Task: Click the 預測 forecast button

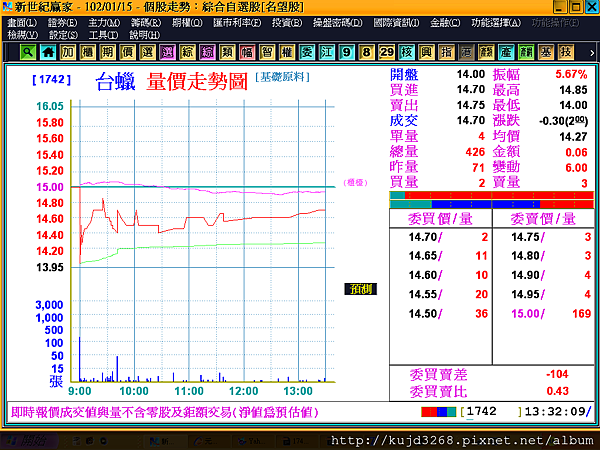Action: [360, 289]
